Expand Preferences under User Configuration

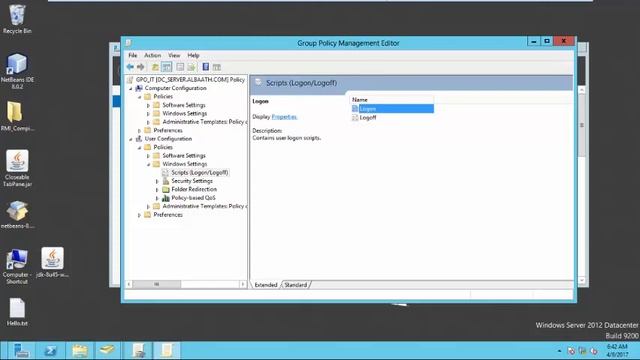tap(140, 215)
